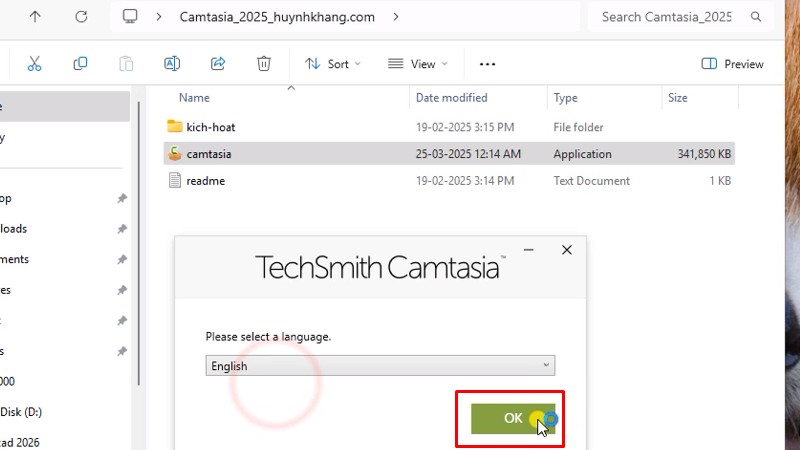The width and height of the screenshot is (800, 450).
Task: Open the Sort dropdown menu
Action: pyautogui.click(x=333, y=64)
